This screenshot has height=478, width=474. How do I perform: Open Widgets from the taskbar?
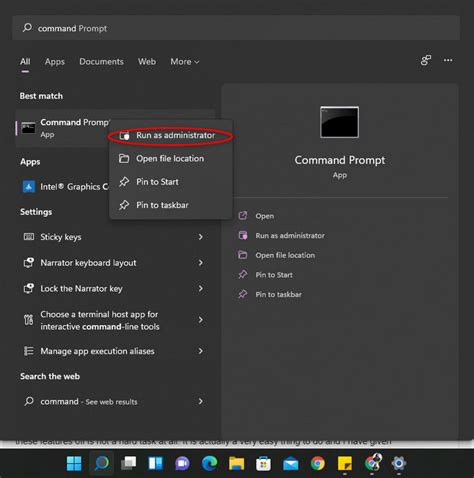[x=155, y=464]
